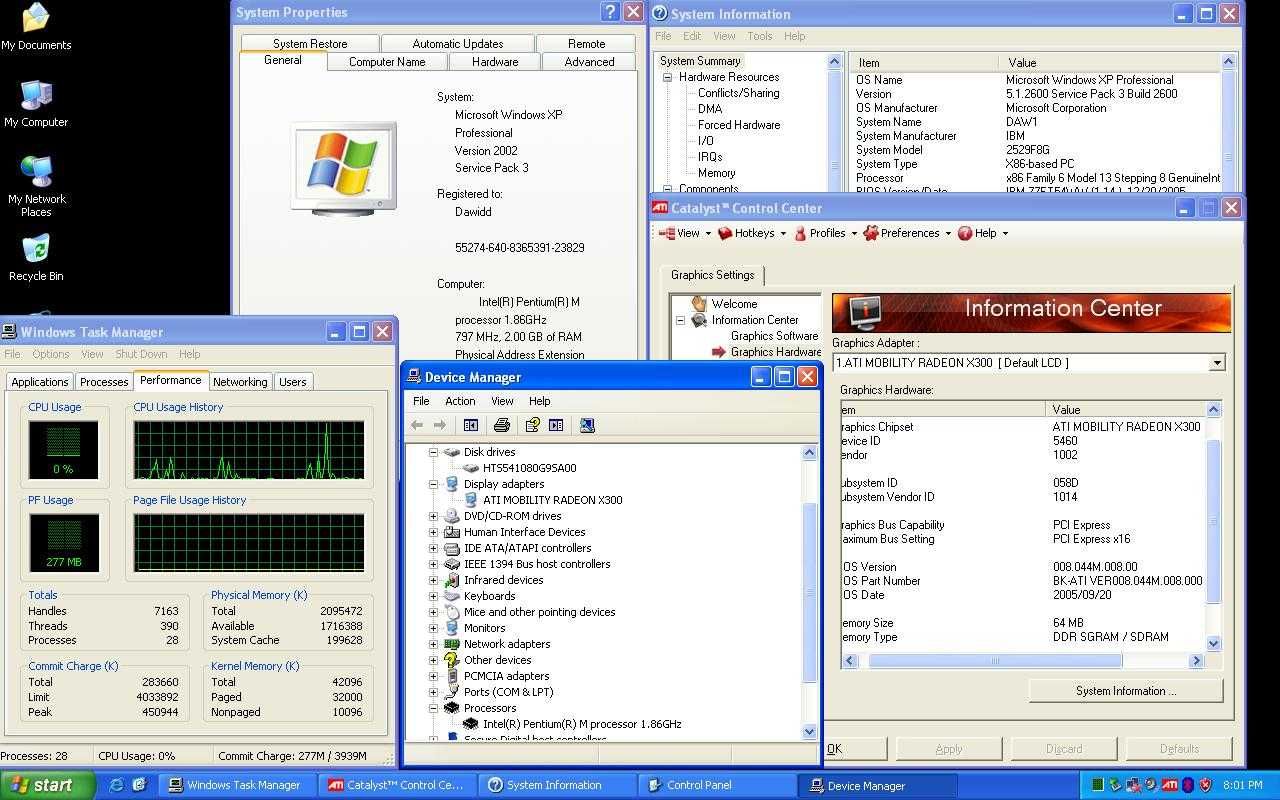1280x800 pixels.
Task: Click the Keyboards device icon in Device Manager
Action: pos(452,596)
